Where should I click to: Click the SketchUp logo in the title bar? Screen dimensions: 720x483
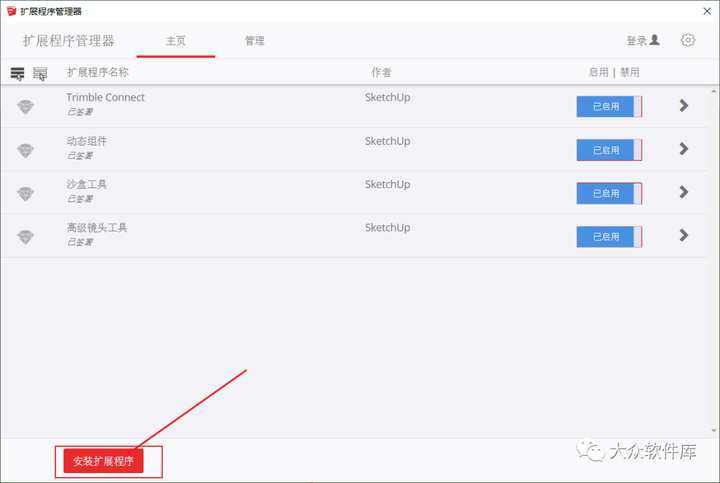(x=11, y=11)
